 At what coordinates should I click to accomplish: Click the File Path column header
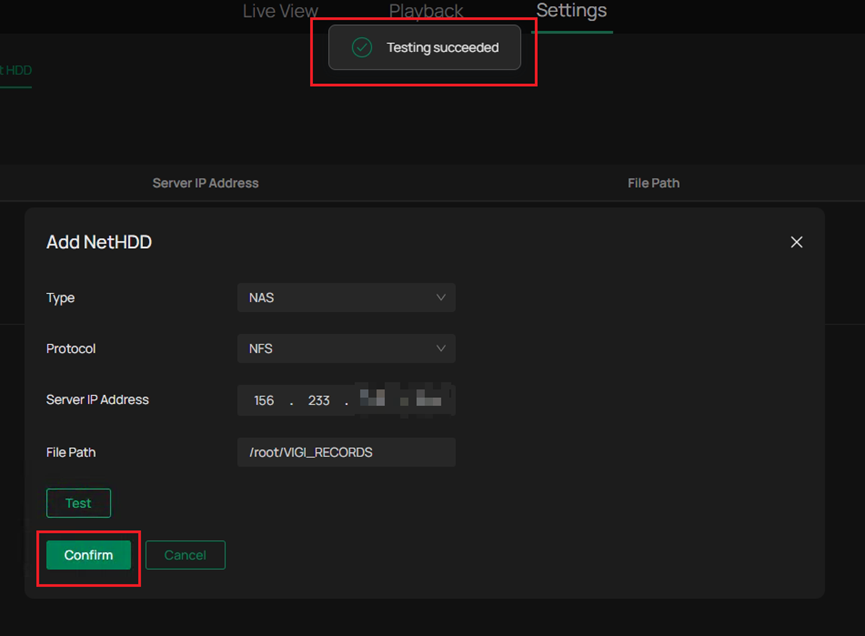(653, 183)
